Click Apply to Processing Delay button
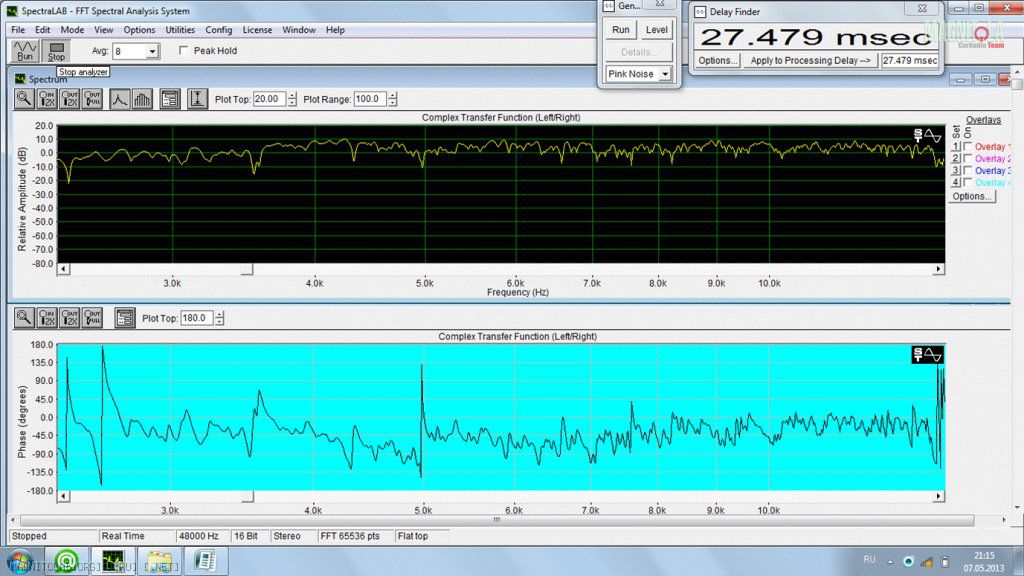The width and height of the screenshot is (1024, 576). pos(810,60)
